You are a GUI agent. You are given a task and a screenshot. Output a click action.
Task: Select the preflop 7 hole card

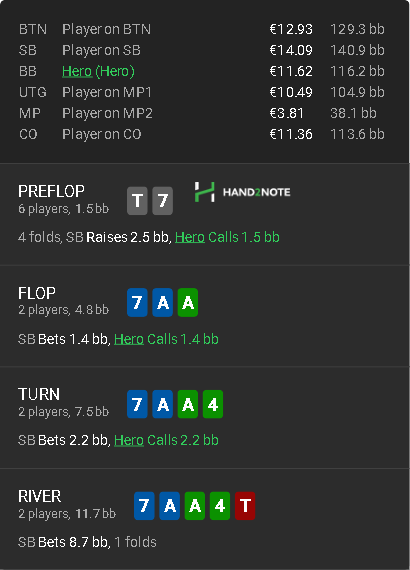(162, 201)
